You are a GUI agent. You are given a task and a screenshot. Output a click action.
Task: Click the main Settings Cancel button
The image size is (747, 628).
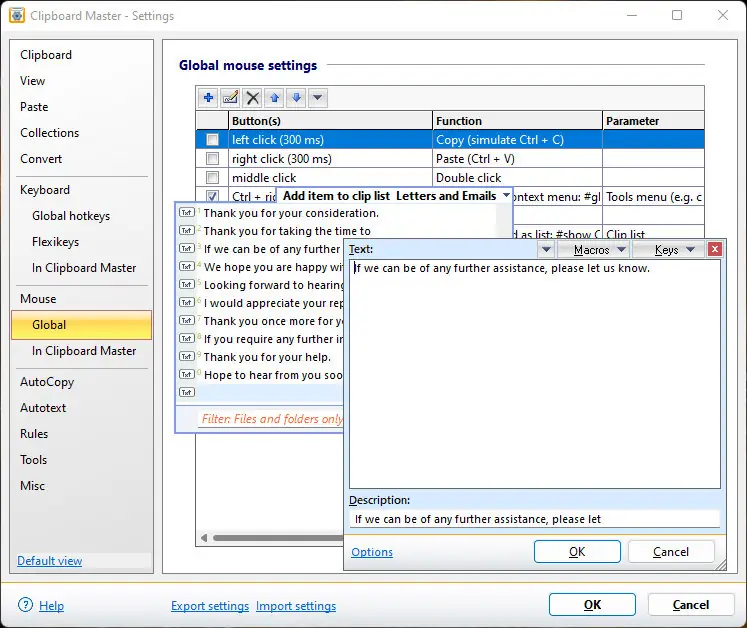(691, 605)
